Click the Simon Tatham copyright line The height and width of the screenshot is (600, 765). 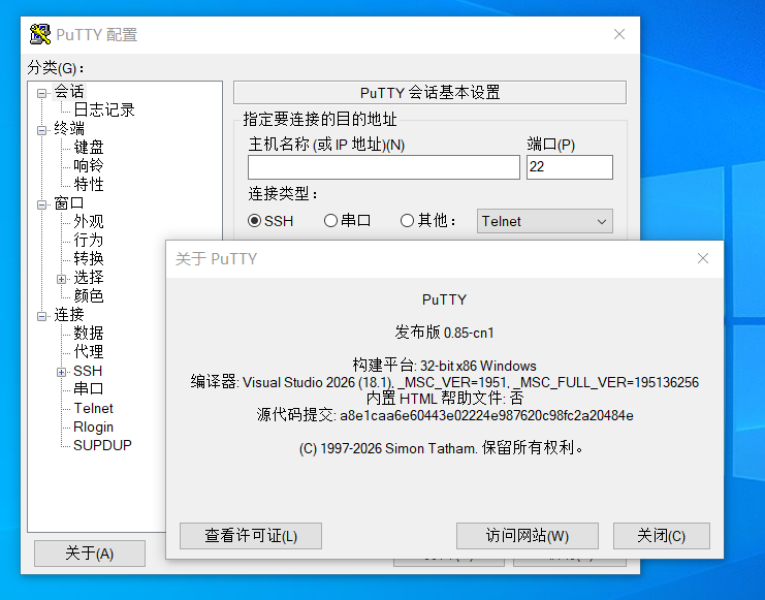(x=442, y=448)
